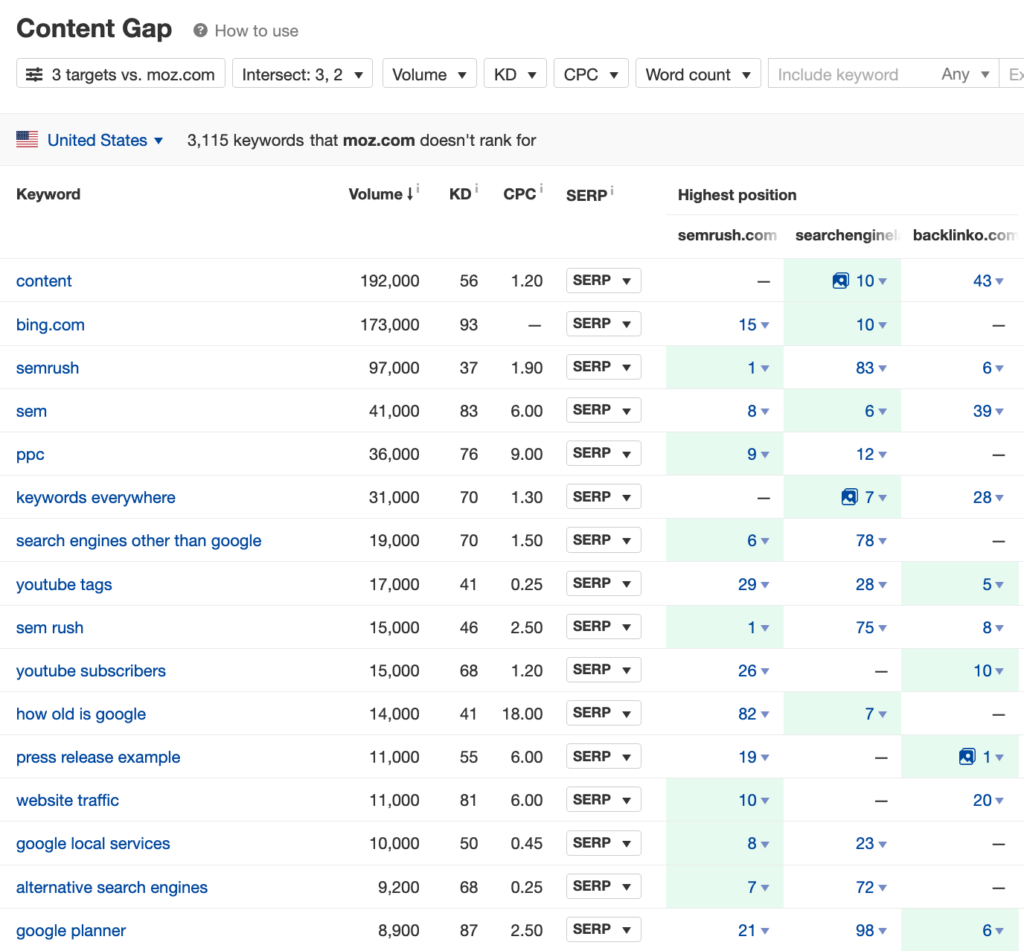Image resolution: width=1024 pixels, height=951 pixels.
Task: Open the Volume filter dropdown
Action: (429, 74)
